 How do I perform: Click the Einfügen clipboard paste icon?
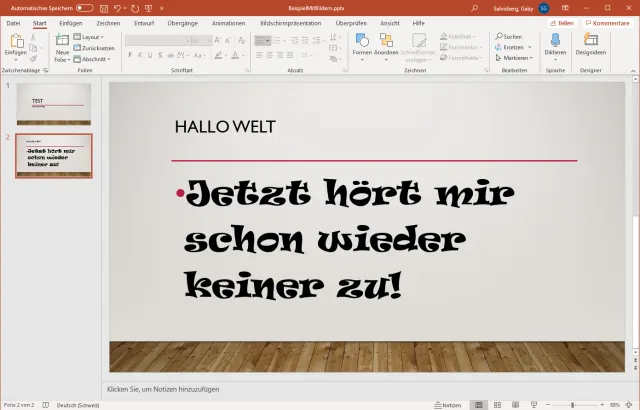tap(16, 41)
